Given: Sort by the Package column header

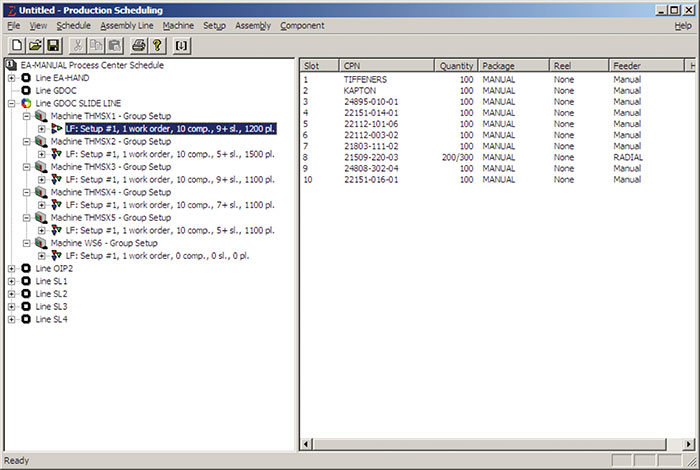Looking at the screenshot, I should click(514, 66).
